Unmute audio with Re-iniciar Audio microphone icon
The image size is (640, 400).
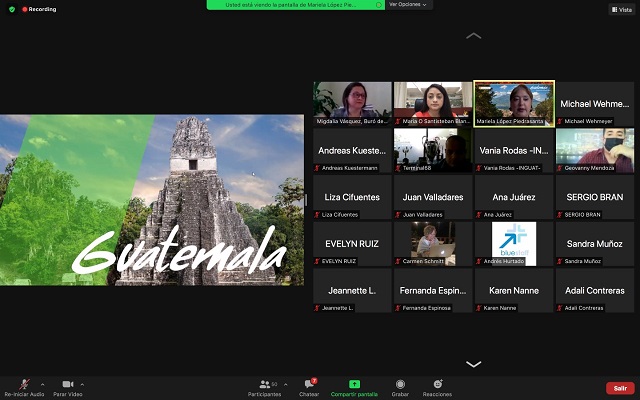[22, 385]
